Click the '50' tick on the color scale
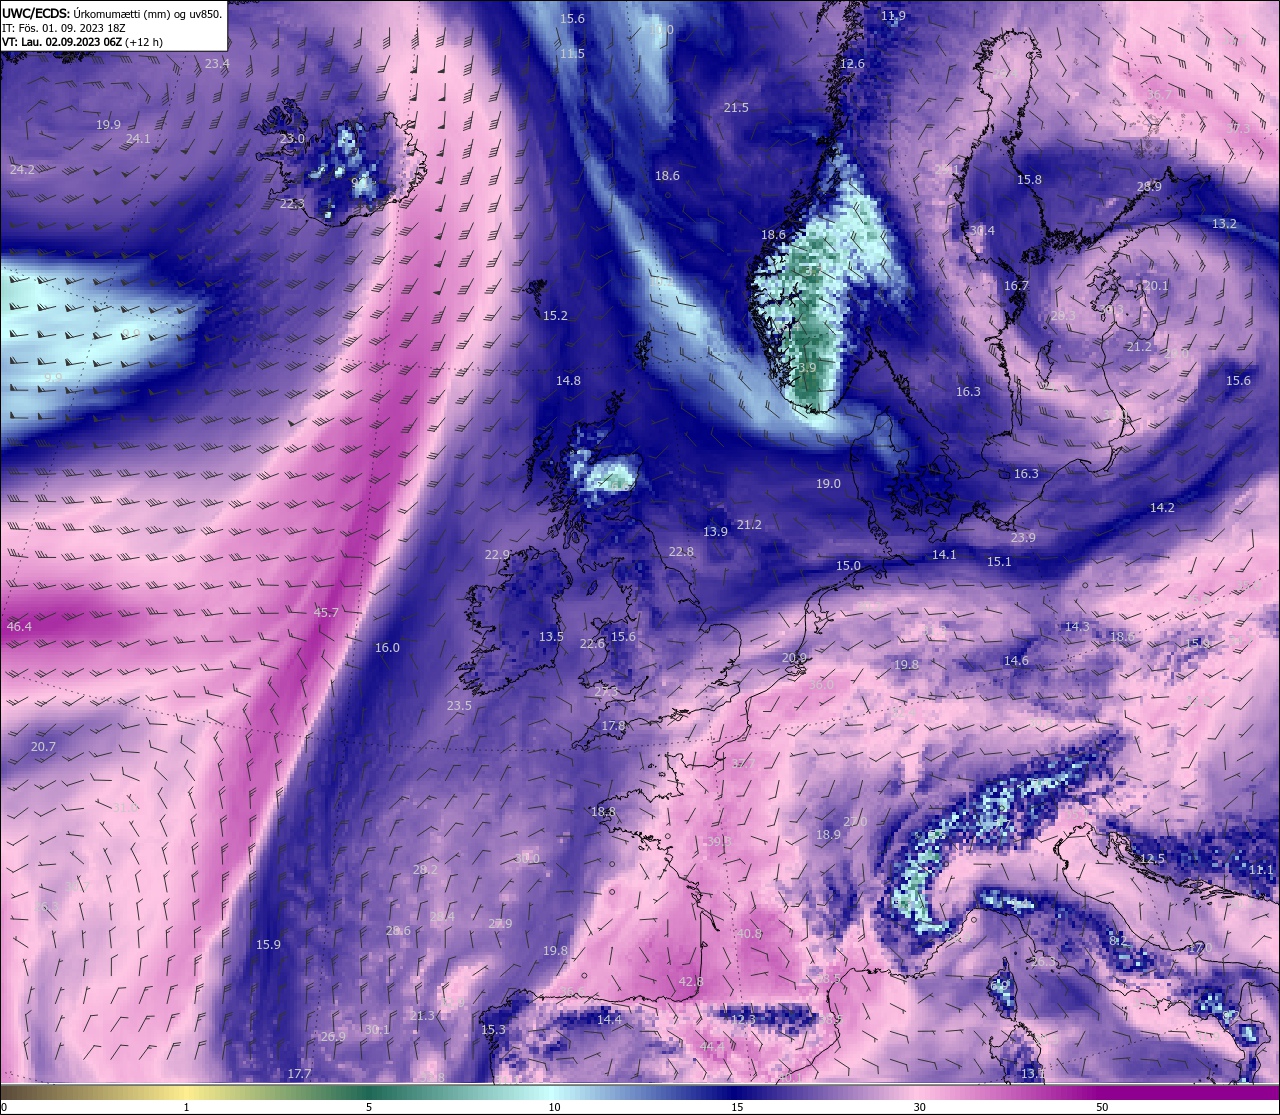Viewport: 1280px width, 1115px height. tap(1102, 1107)
